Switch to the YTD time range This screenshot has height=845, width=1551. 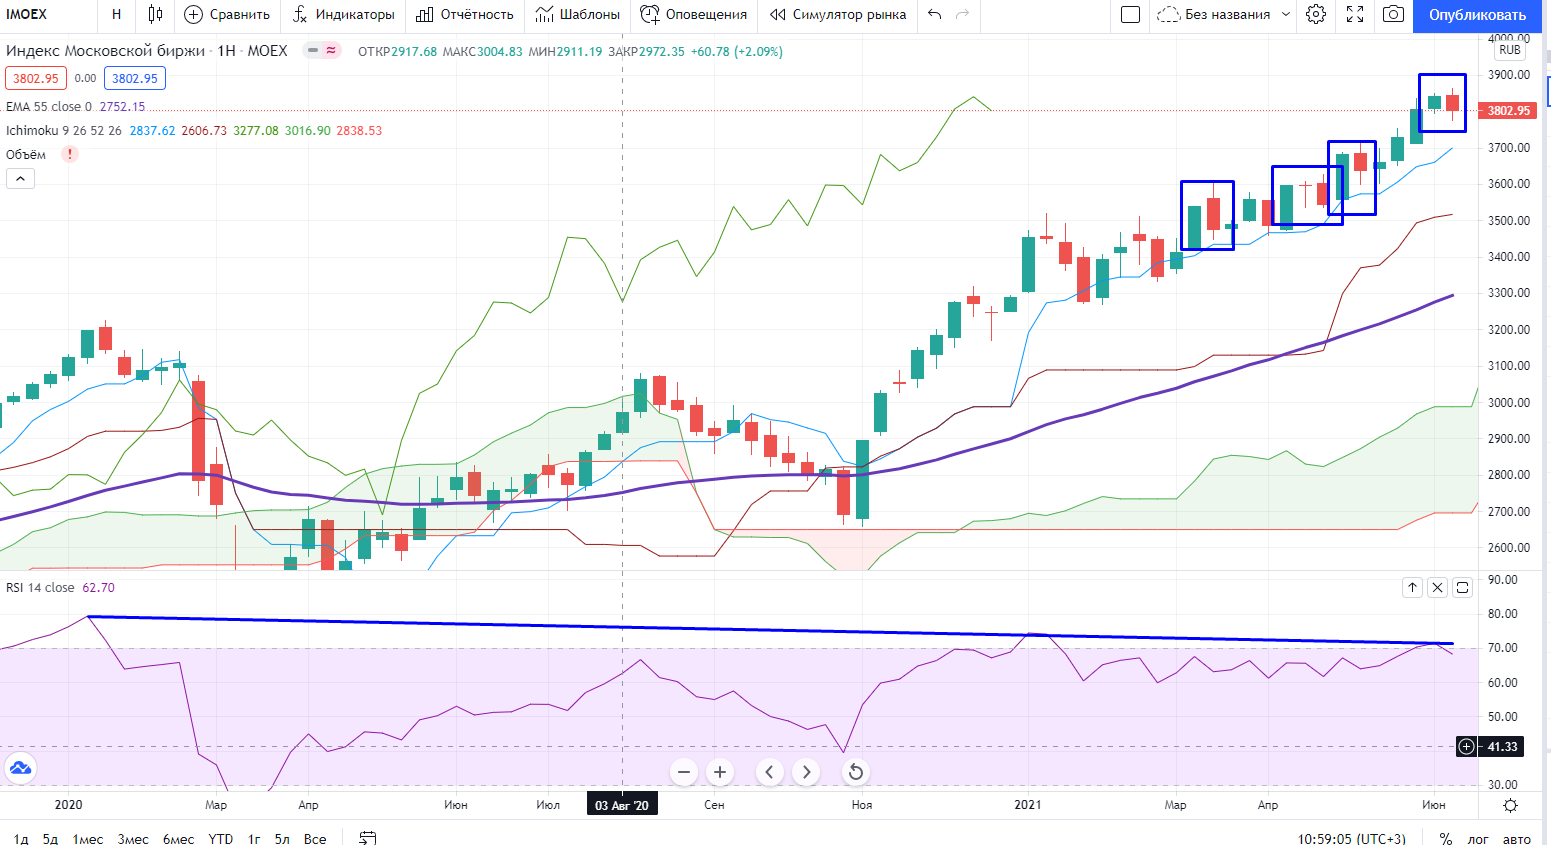pyautogui.click(x=220, y=839)
